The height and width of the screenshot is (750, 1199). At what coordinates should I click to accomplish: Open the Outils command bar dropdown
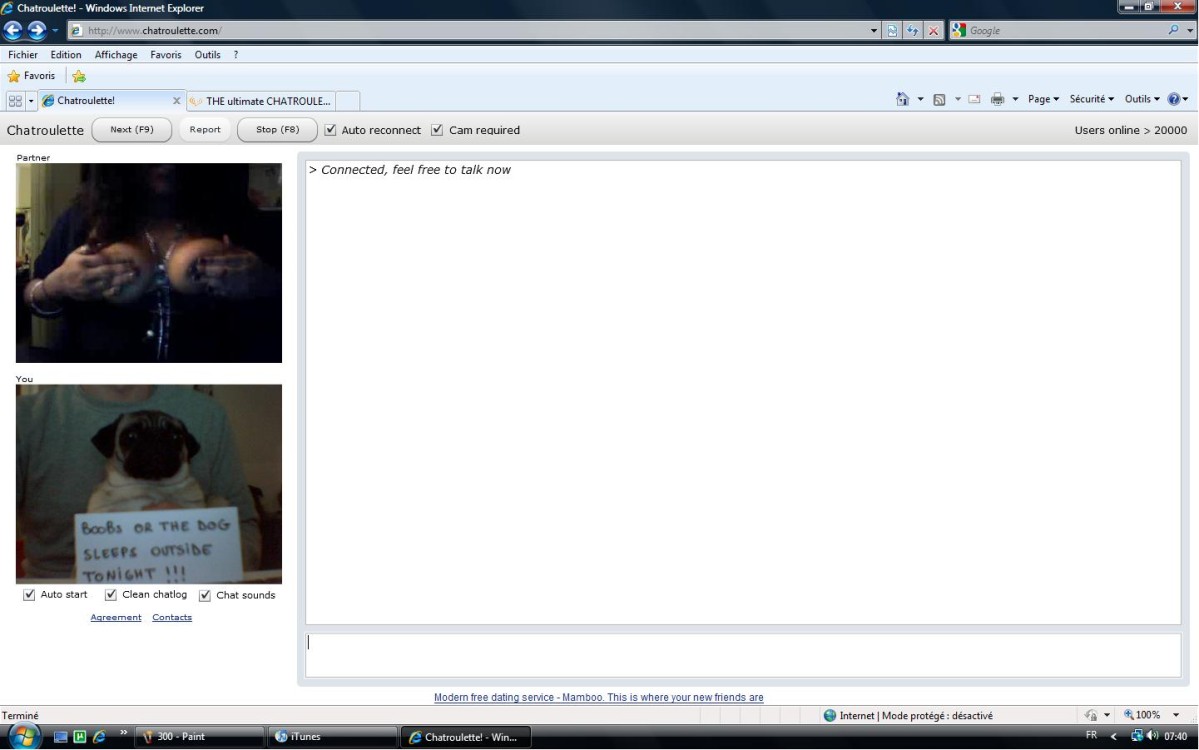pyautogui.click(x=1142, y=99)
